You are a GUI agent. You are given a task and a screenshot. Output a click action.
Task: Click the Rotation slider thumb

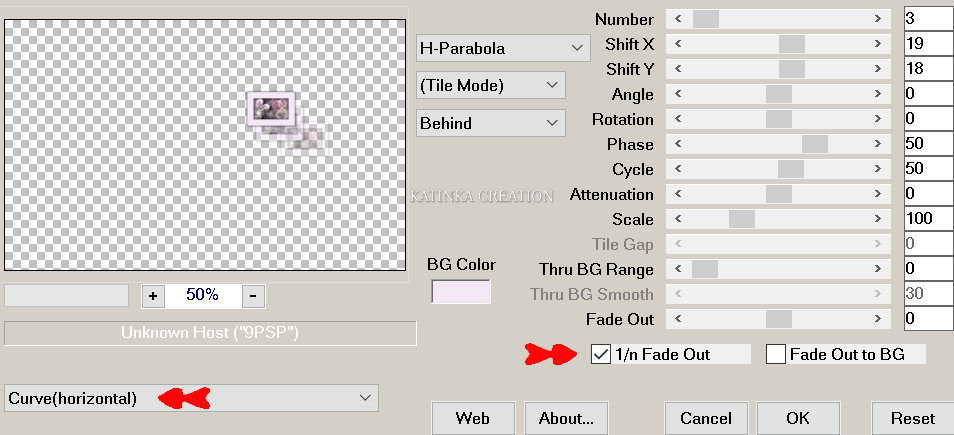(778, 119)
